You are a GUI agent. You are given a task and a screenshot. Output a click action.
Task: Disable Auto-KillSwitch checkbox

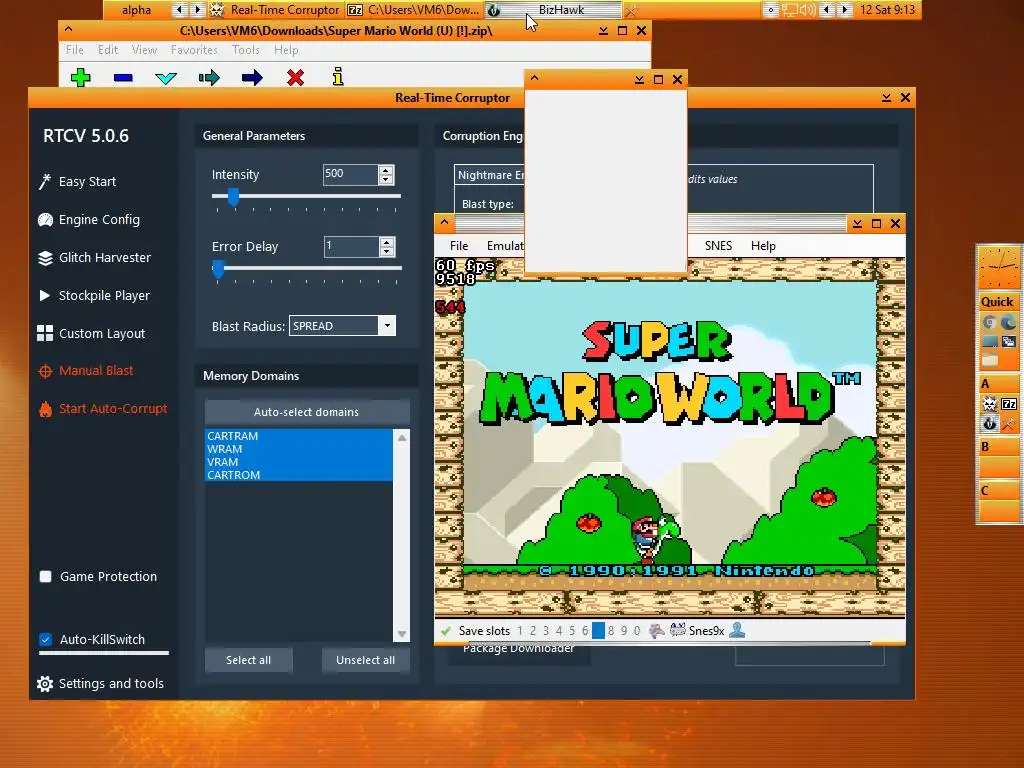pyautogui.click(x=46, y=639)
